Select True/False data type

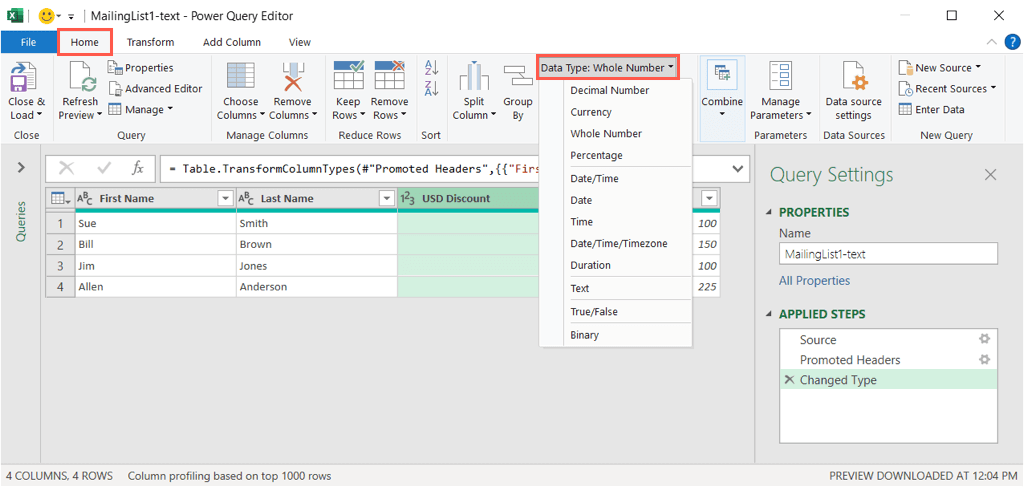coord(594,312)
